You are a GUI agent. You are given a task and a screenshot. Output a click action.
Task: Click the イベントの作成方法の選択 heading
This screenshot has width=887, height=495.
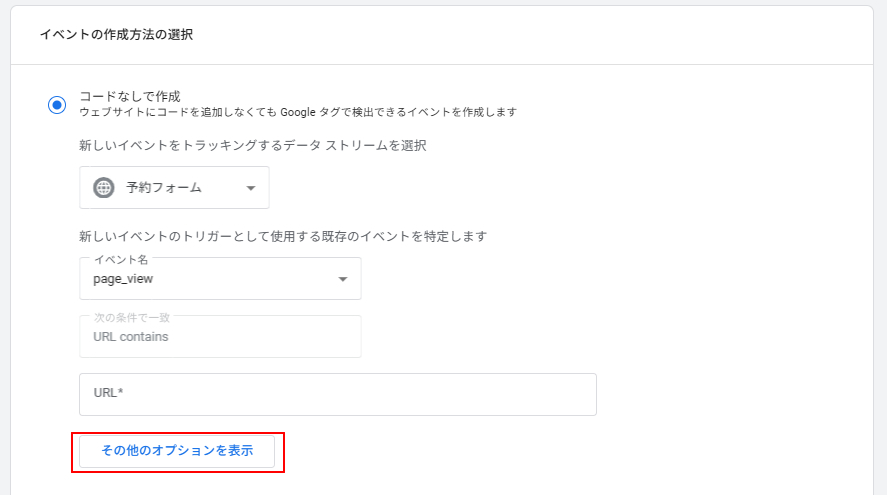tap(116, 35)
